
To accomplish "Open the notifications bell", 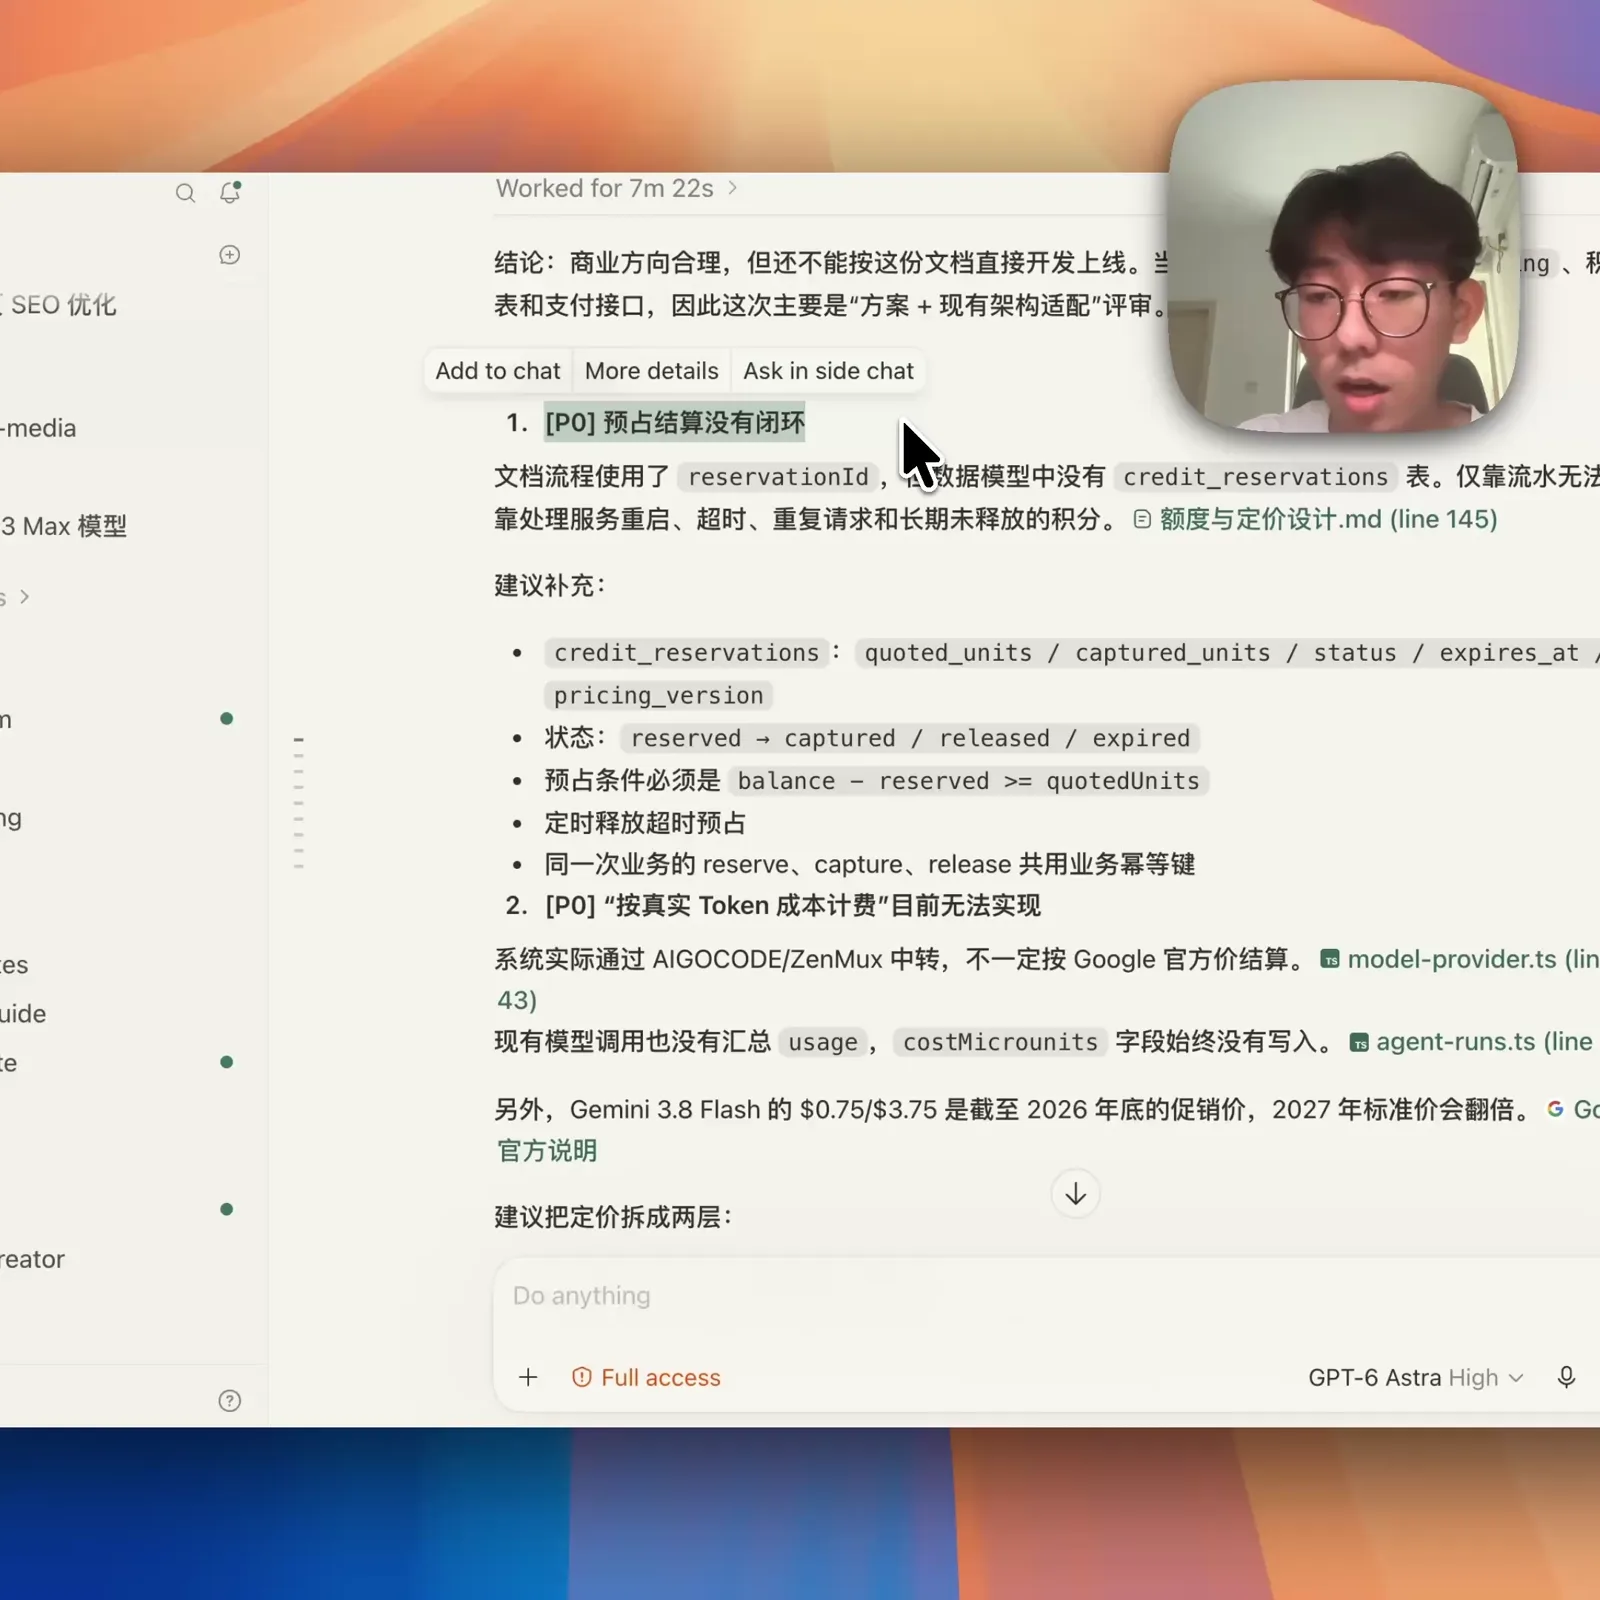I will tap(230, 192).
